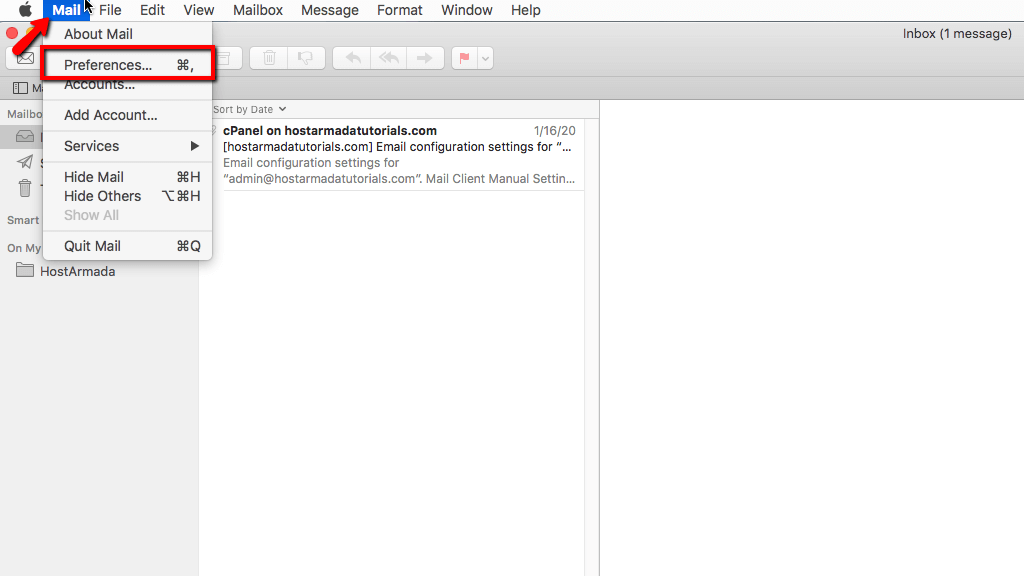Click the message date 1/16/20
The width and height of the screenshot is (1024, 576).
coord(554,131)
